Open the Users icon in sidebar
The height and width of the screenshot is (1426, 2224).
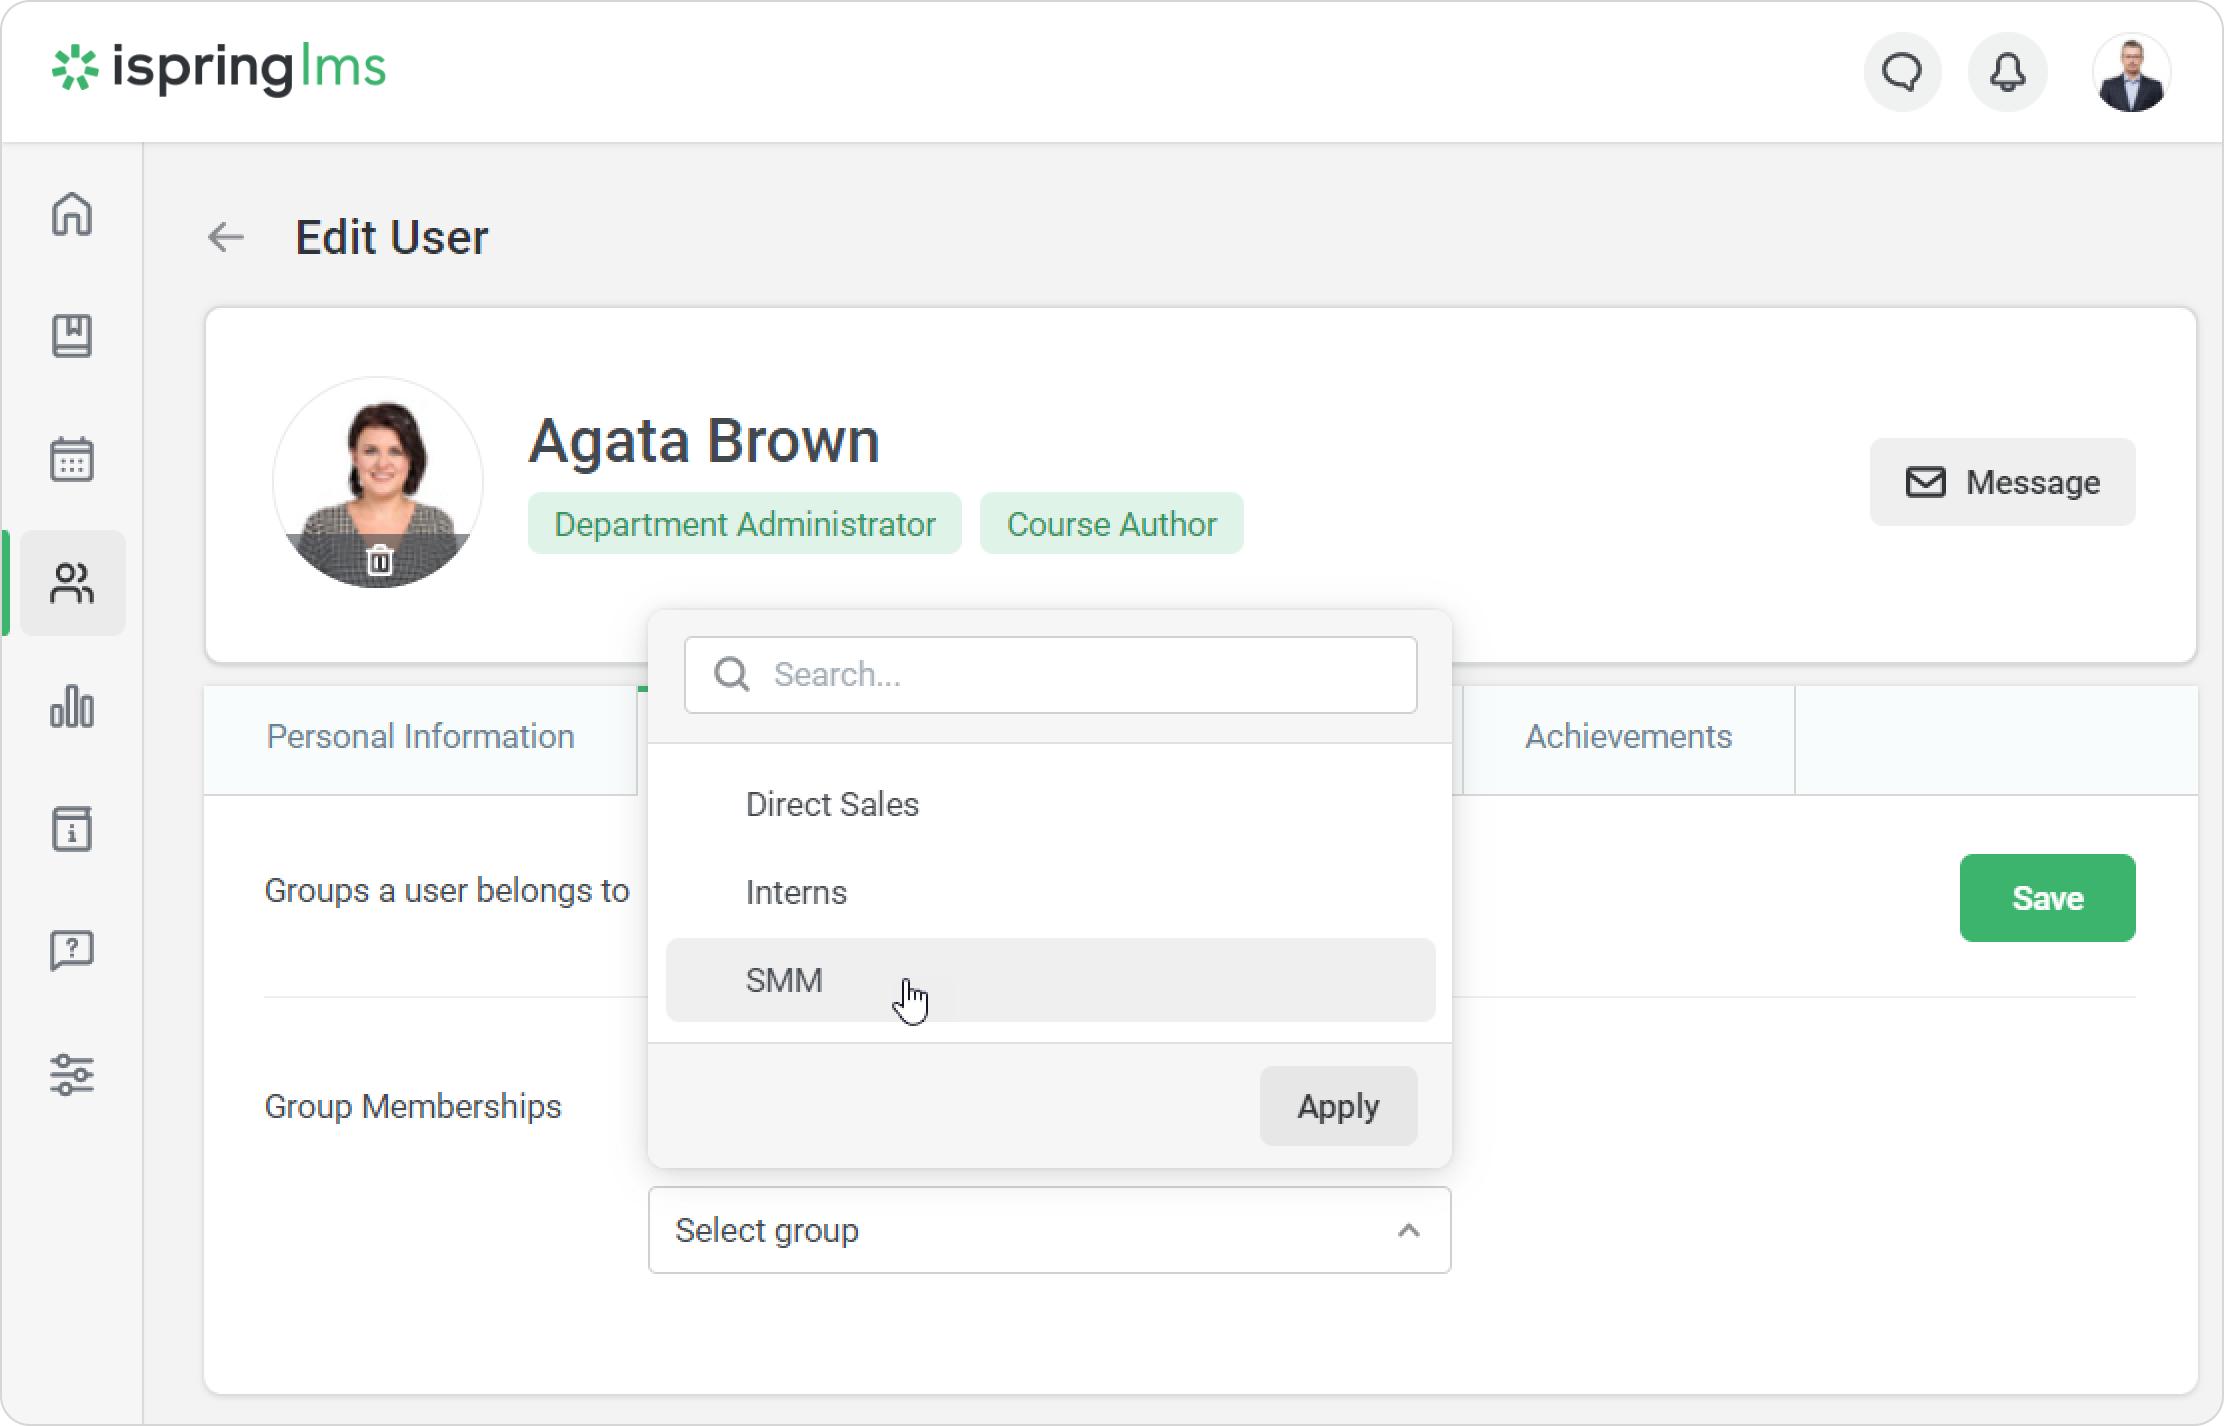click(x=72, y=584)
